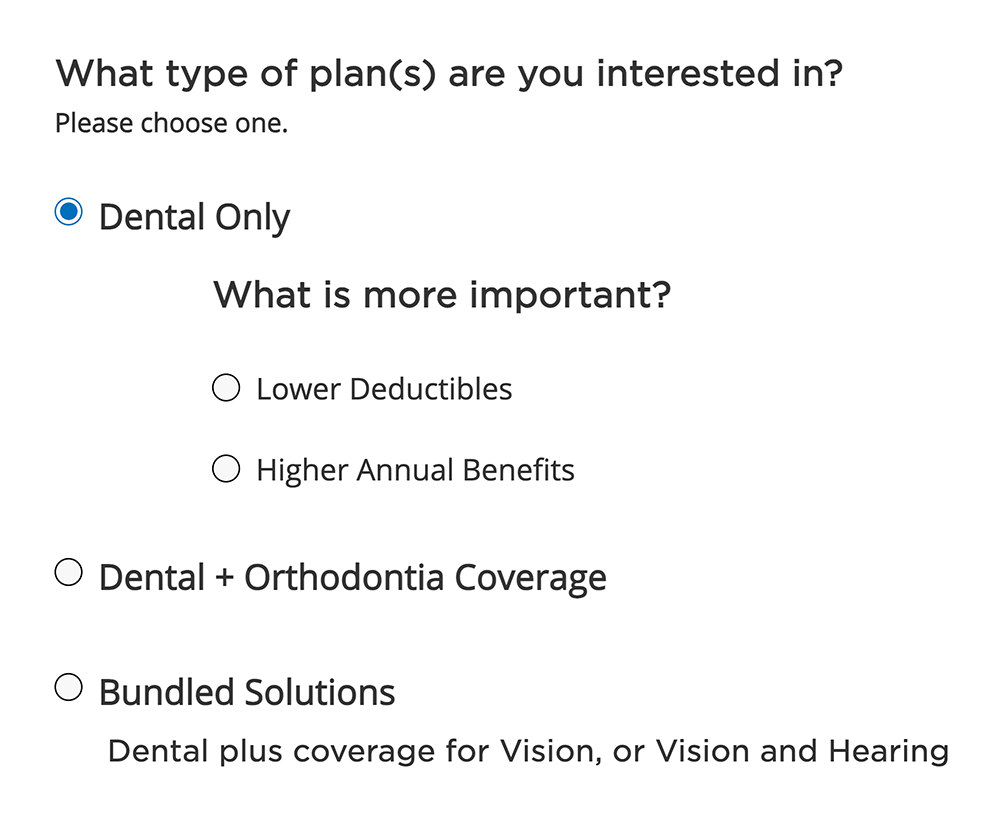The height and width of the screenshot is (825, 1003).
Task: Click the word "Orthodontia" in the second plan option
Action: click(343, 578)
